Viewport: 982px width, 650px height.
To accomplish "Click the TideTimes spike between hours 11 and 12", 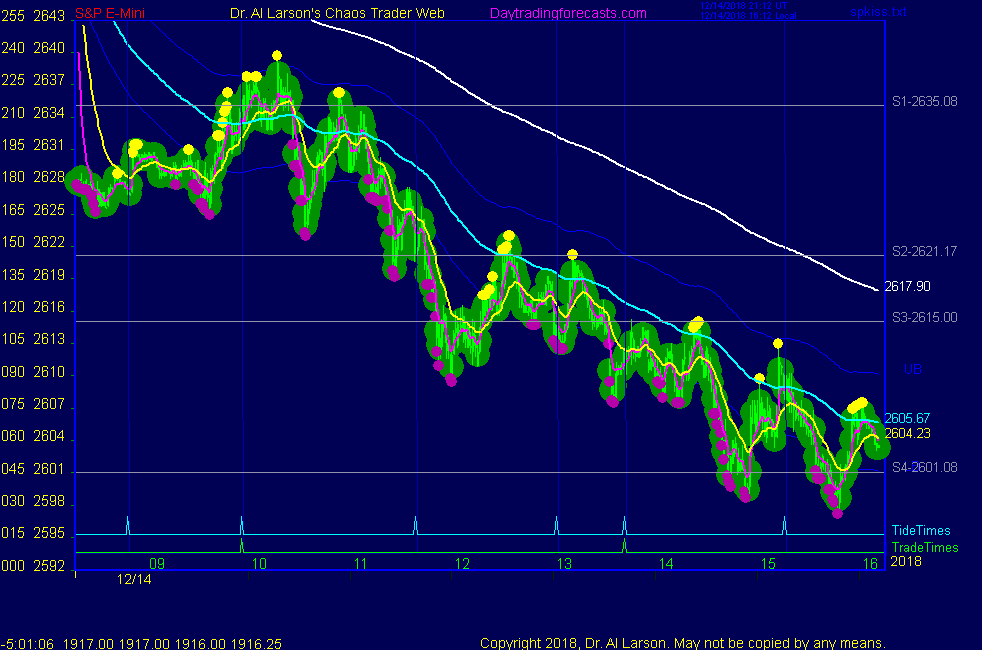I will pos(415,525).
